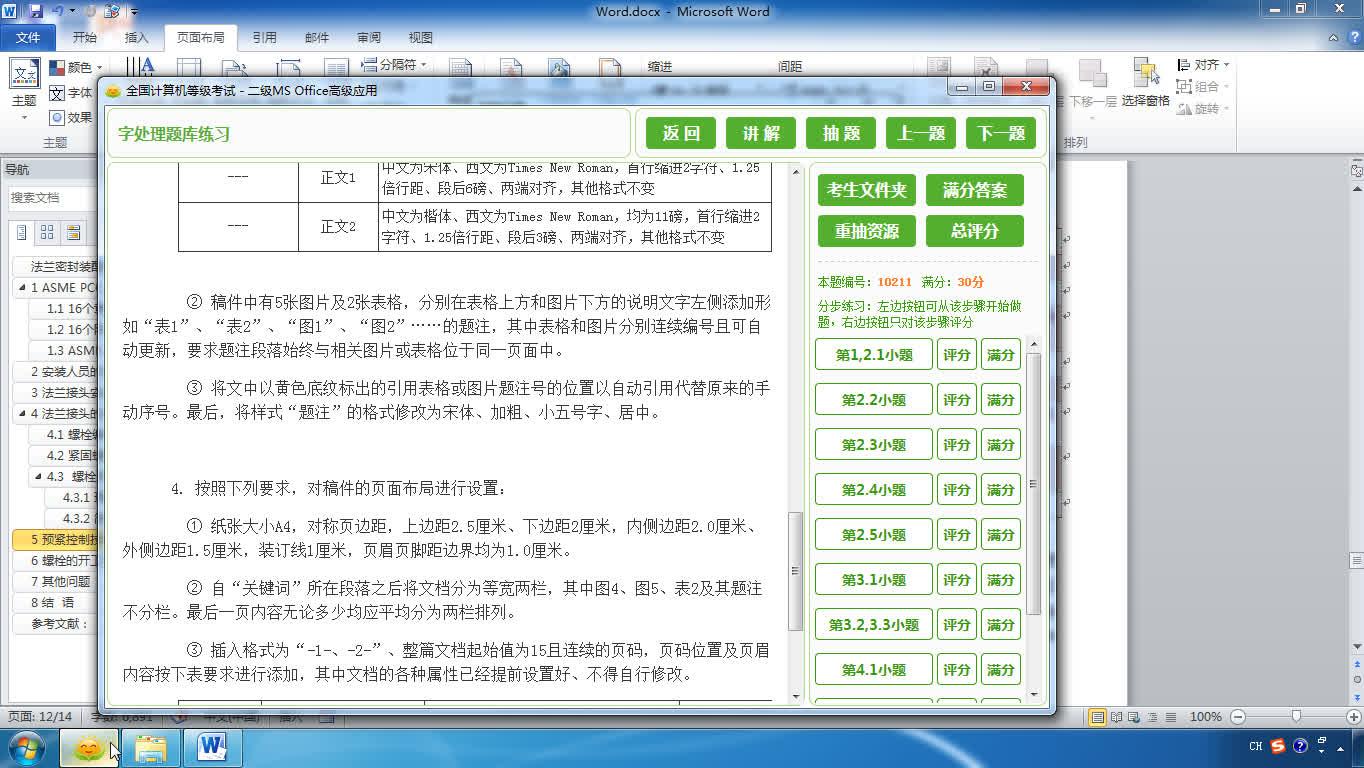Viewport: 1364px width, 768px height.
Task: Go to heading '2 安装人员'
Action: click(x=57, y=372)
